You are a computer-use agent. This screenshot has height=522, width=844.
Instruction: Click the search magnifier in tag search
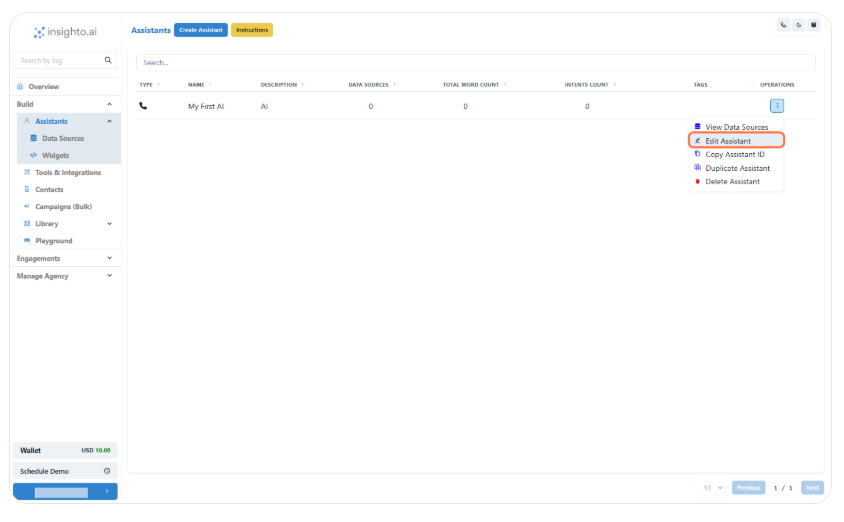[108, 60]
